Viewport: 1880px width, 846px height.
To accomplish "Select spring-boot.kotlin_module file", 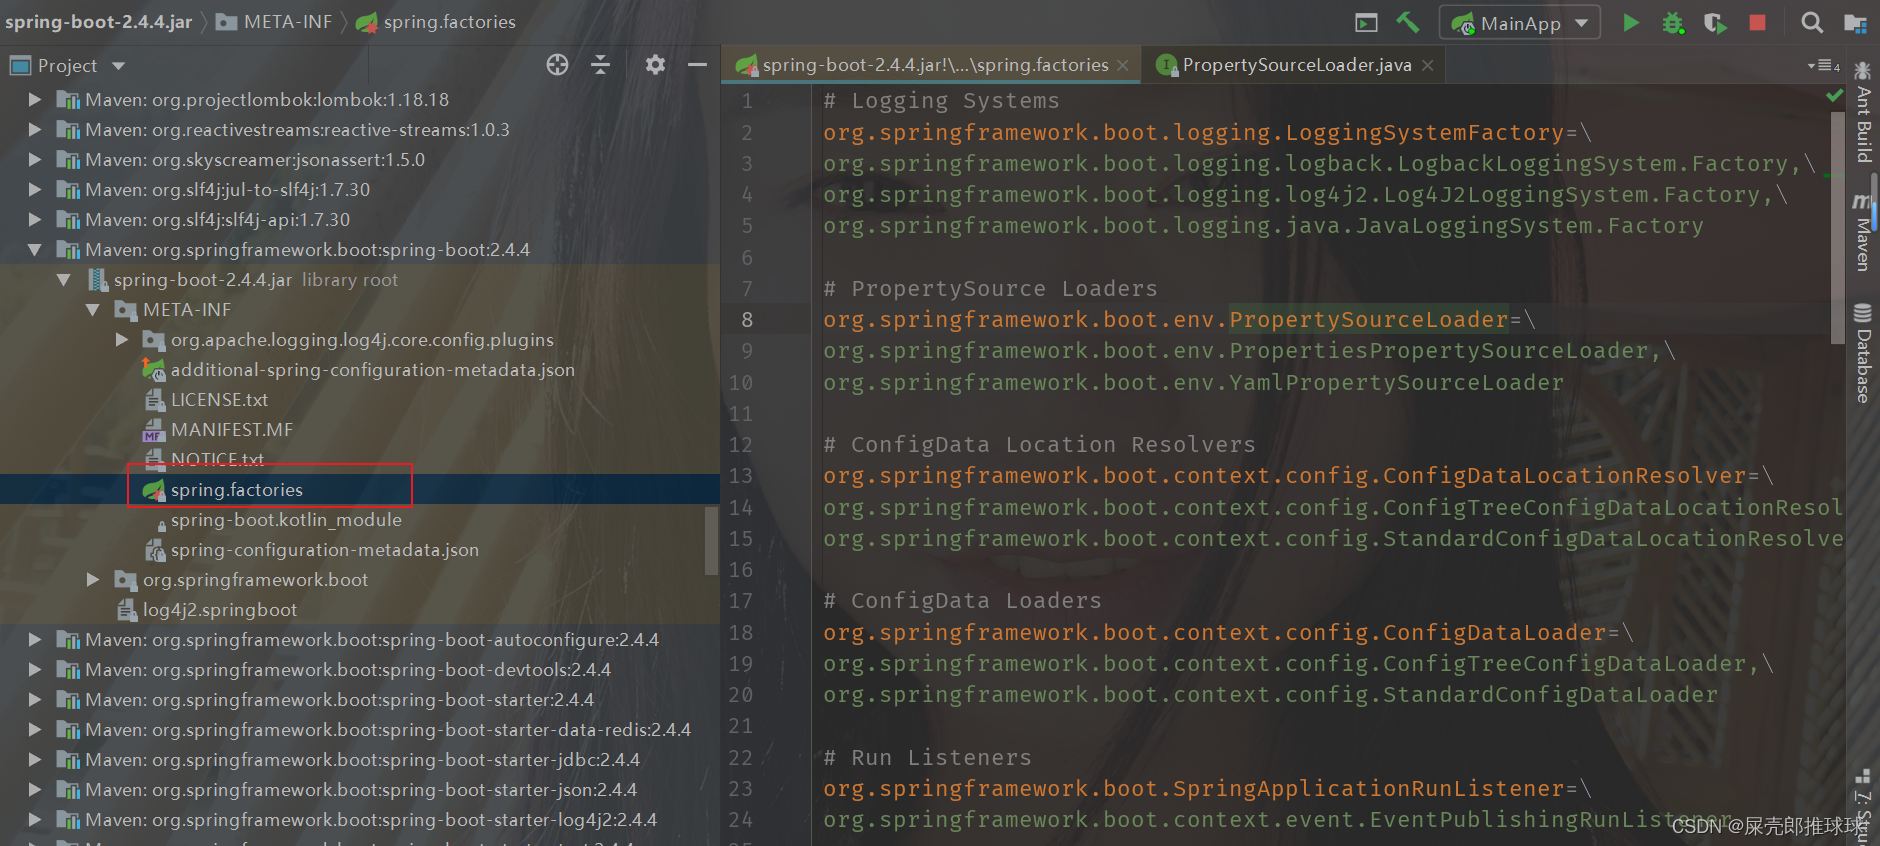I will 286,520.
